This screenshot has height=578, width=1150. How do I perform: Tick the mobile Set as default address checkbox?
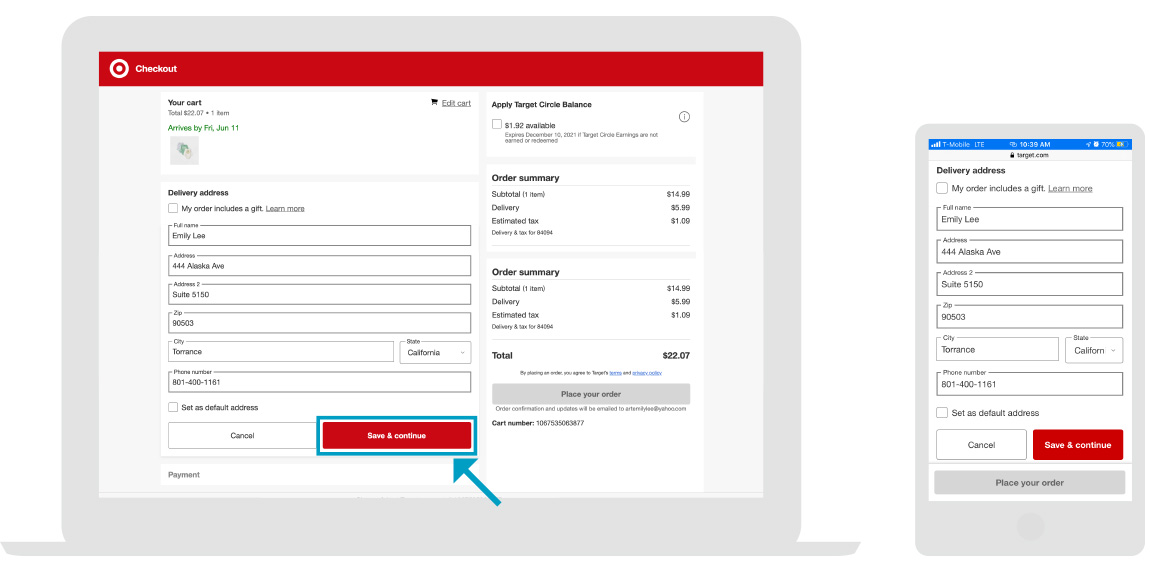point(942,413)
